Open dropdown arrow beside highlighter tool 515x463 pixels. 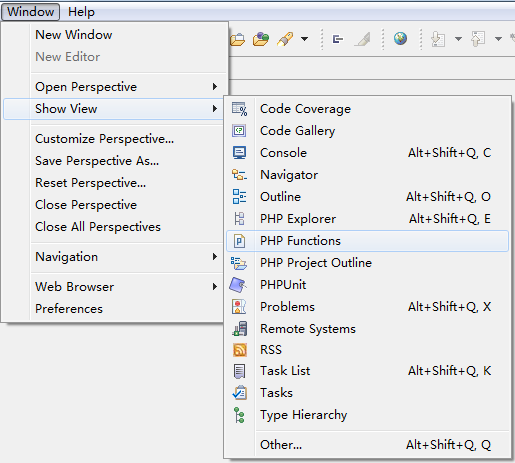pyautogui.click(x=304, y=39)
